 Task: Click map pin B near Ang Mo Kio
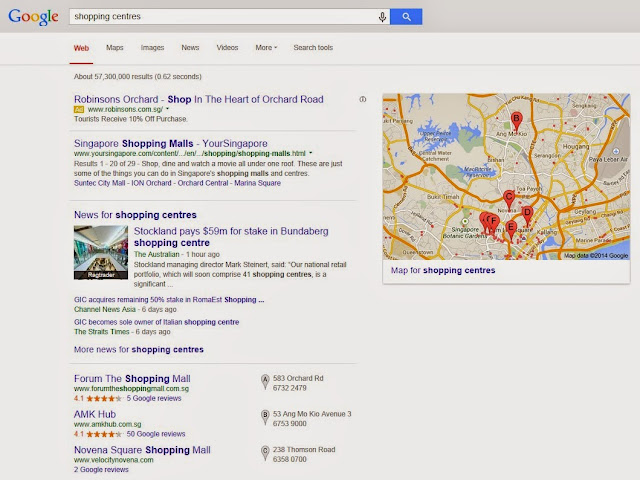(x=516, y=121)
